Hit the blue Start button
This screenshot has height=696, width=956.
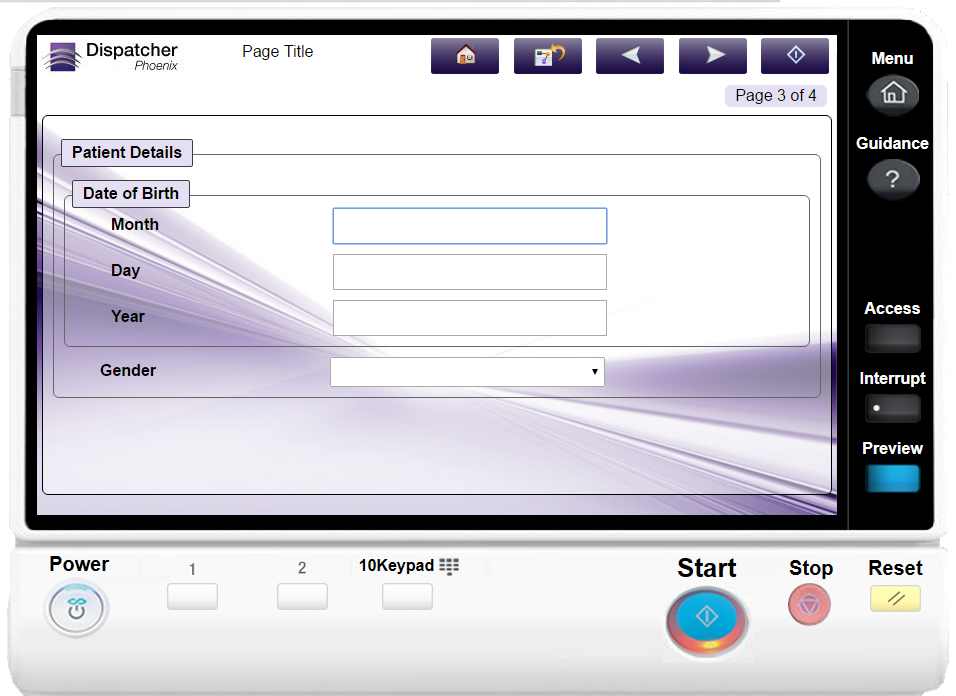[x=707, y=620]
